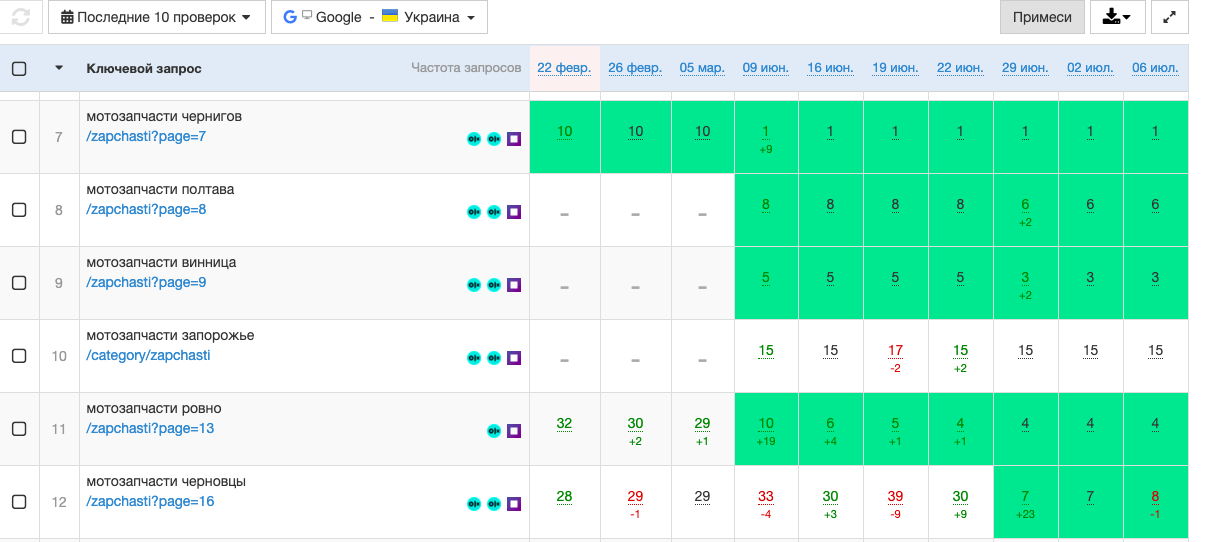The height and width of the screenshot is (542, 1207).
Task: Open the Последние 10 проверок dropdown
Action: [156, 17]
